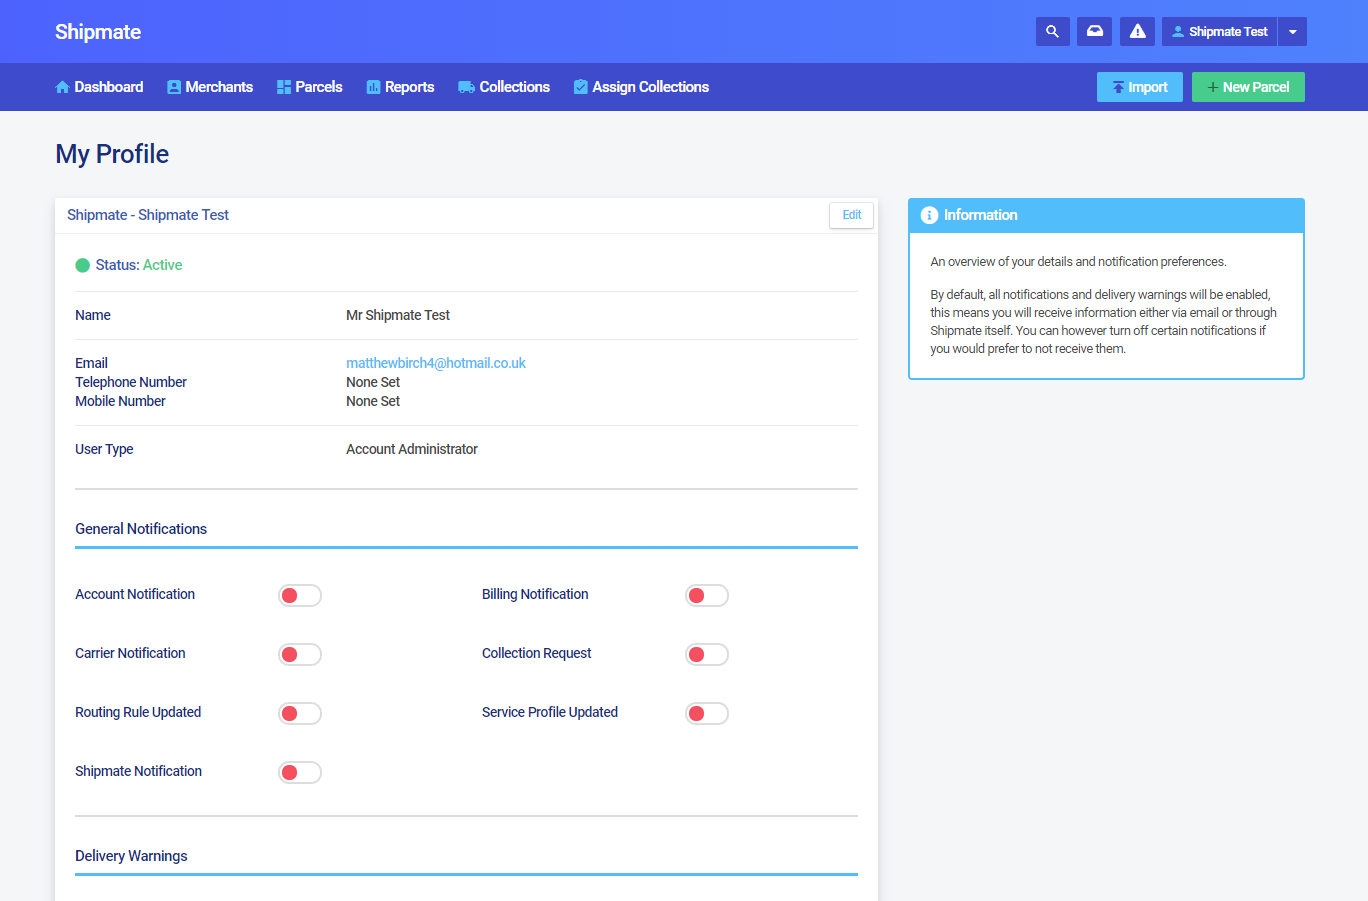Viewport: 1368px width, 901px height.
Task: Click the 'Telephone Number' field label
Action: [x=131, y=382]
